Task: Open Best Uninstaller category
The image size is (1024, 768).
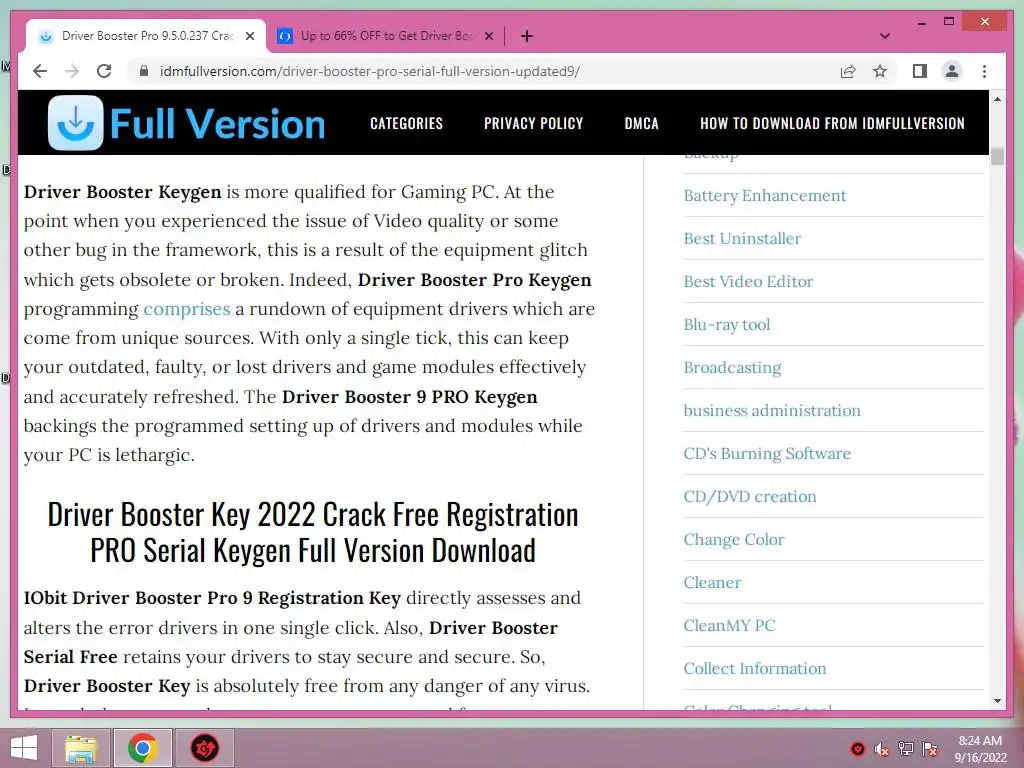Action: point(742,238)
